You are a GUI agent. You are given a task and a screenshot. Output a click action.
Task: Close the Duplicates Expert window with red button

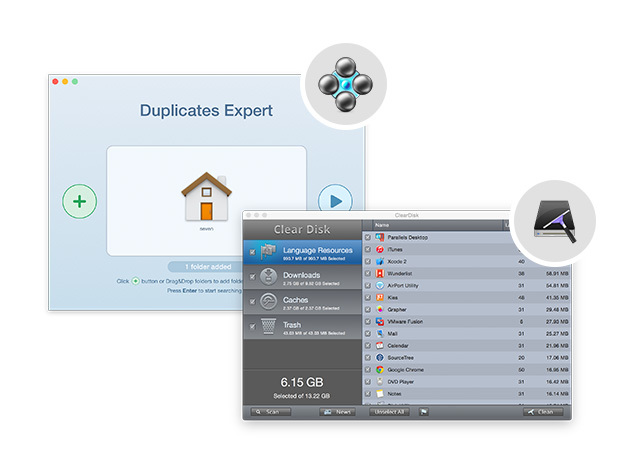55,82
